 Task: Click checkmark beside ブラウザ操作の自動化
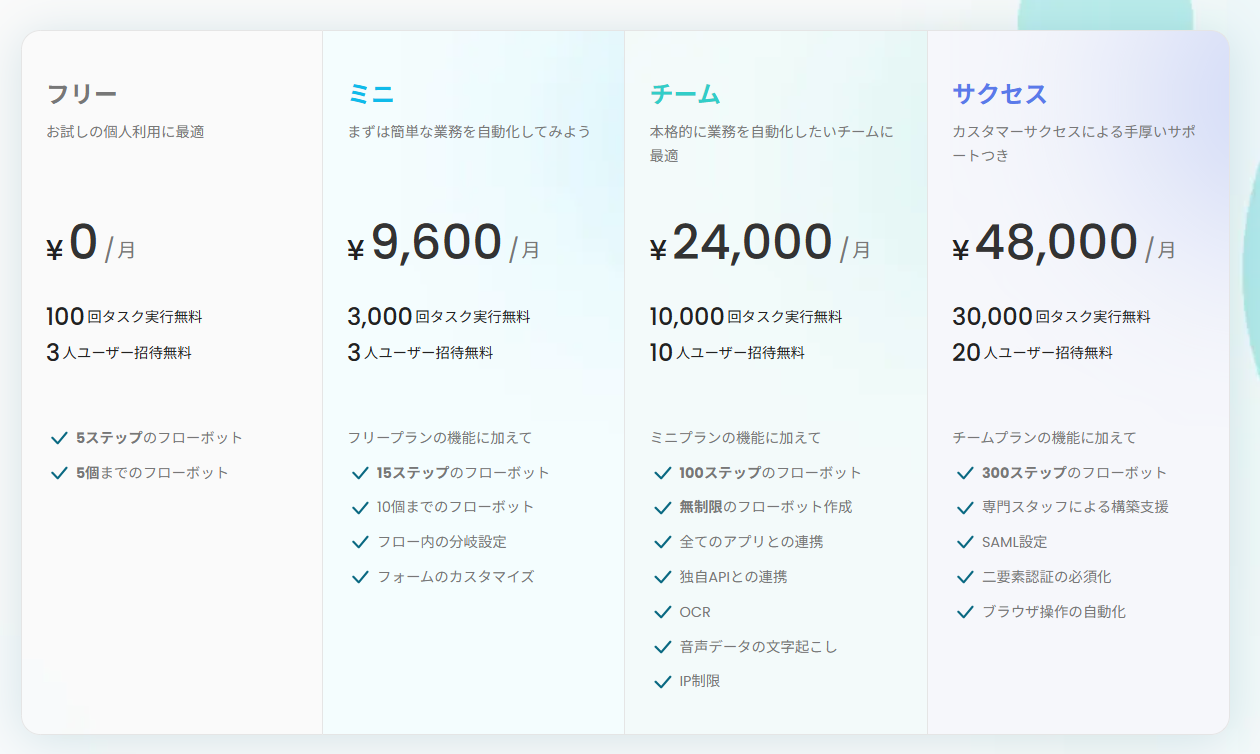point(965,612)
